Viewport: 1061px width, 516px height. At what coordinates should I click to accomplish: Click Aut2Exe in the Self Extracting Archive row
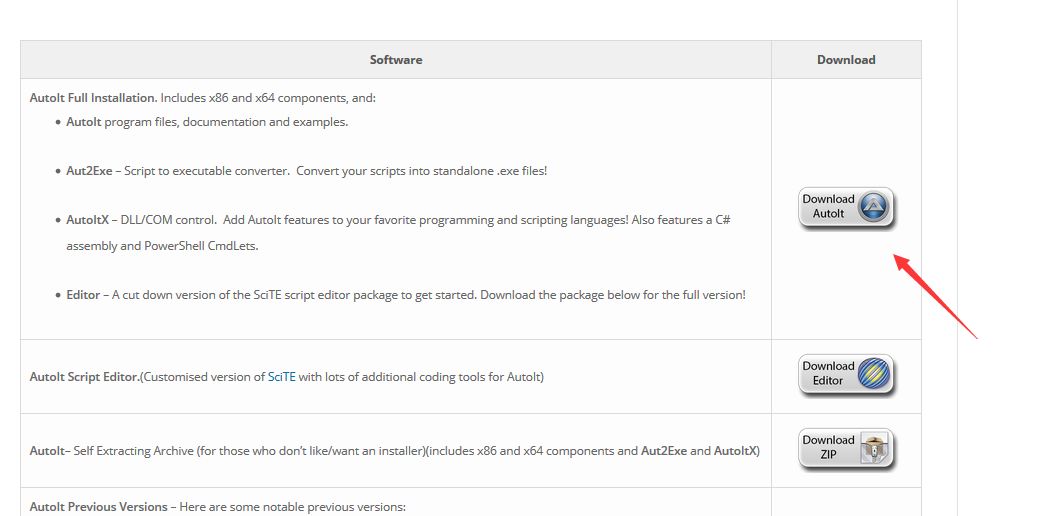click(666, 451)
